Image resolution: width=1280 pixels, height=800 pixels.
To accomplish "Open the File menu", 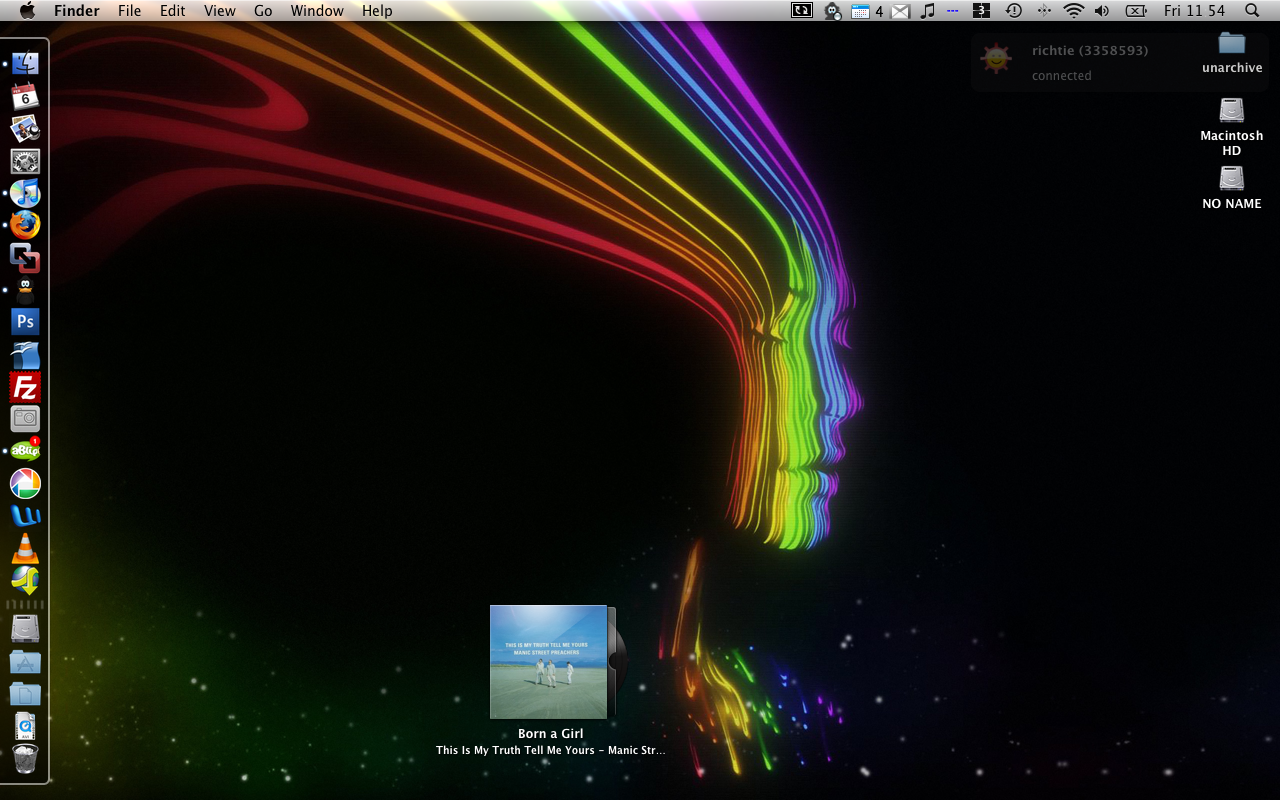I will point(129,11).
